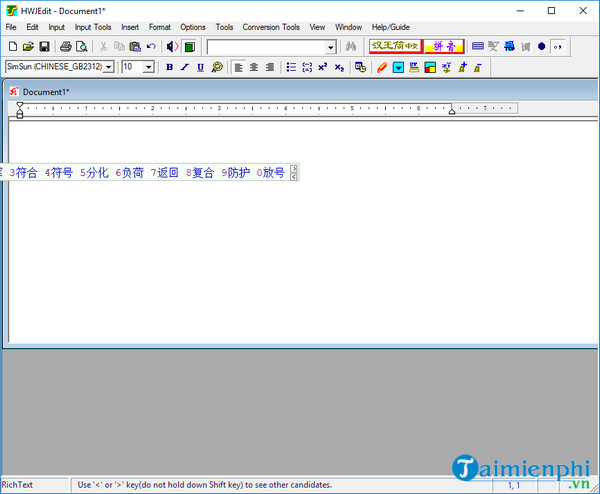The width and height of the screenshot is (600, 494).
Task: Toggle Underline formatting
Action: 201,67
